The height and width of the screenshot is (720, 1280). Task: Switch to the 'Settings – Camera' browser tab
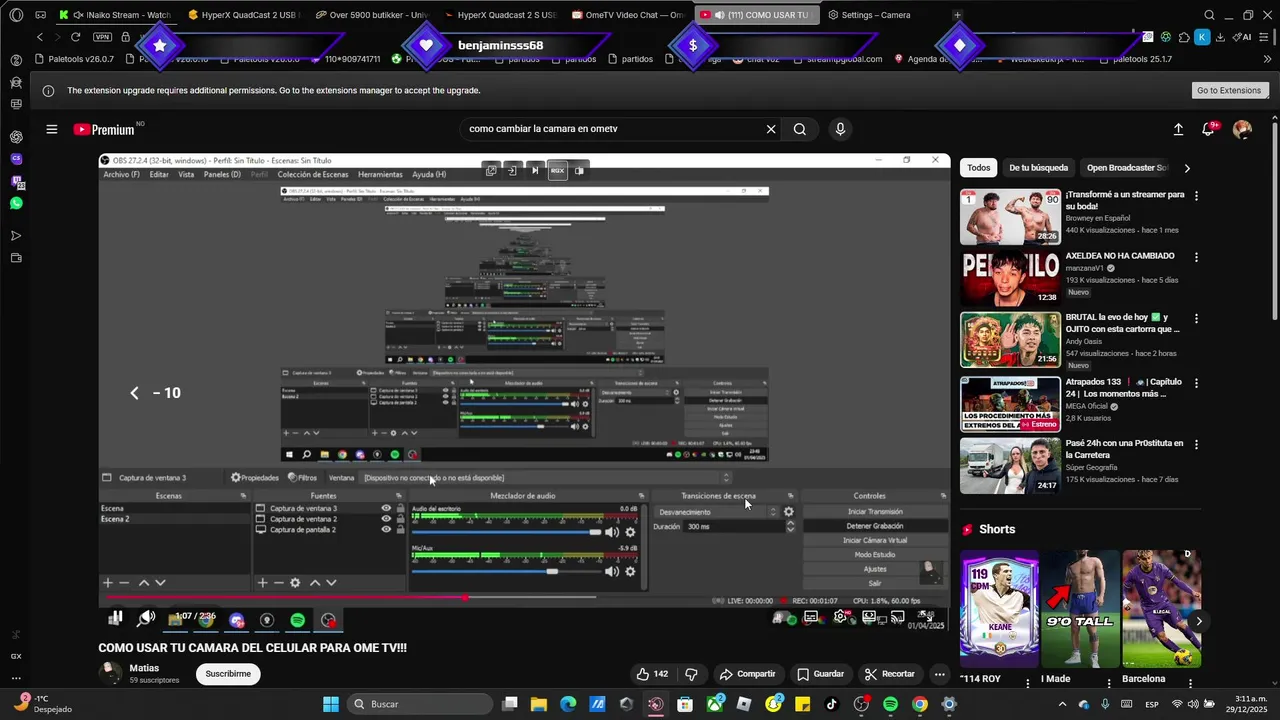click(877, 15)
